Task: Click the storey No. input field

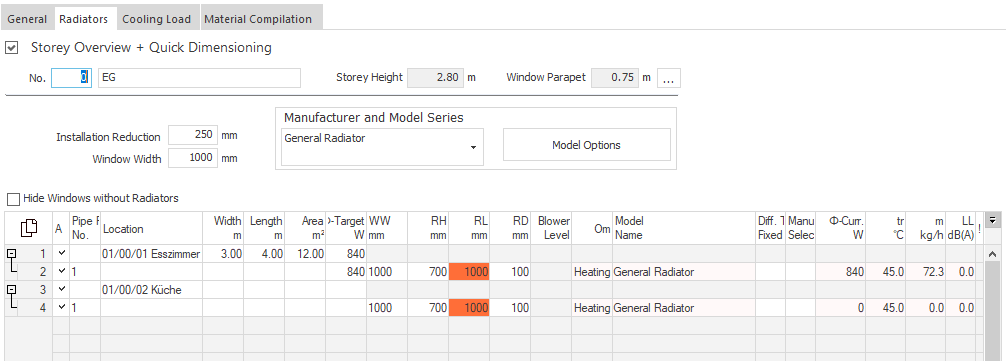Action: [x=72, y=78]
